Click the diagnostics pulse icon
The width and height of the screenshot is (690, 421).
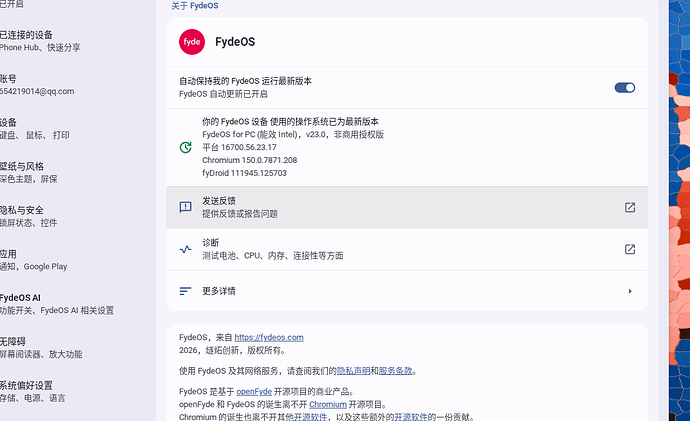tap(186, 249)
